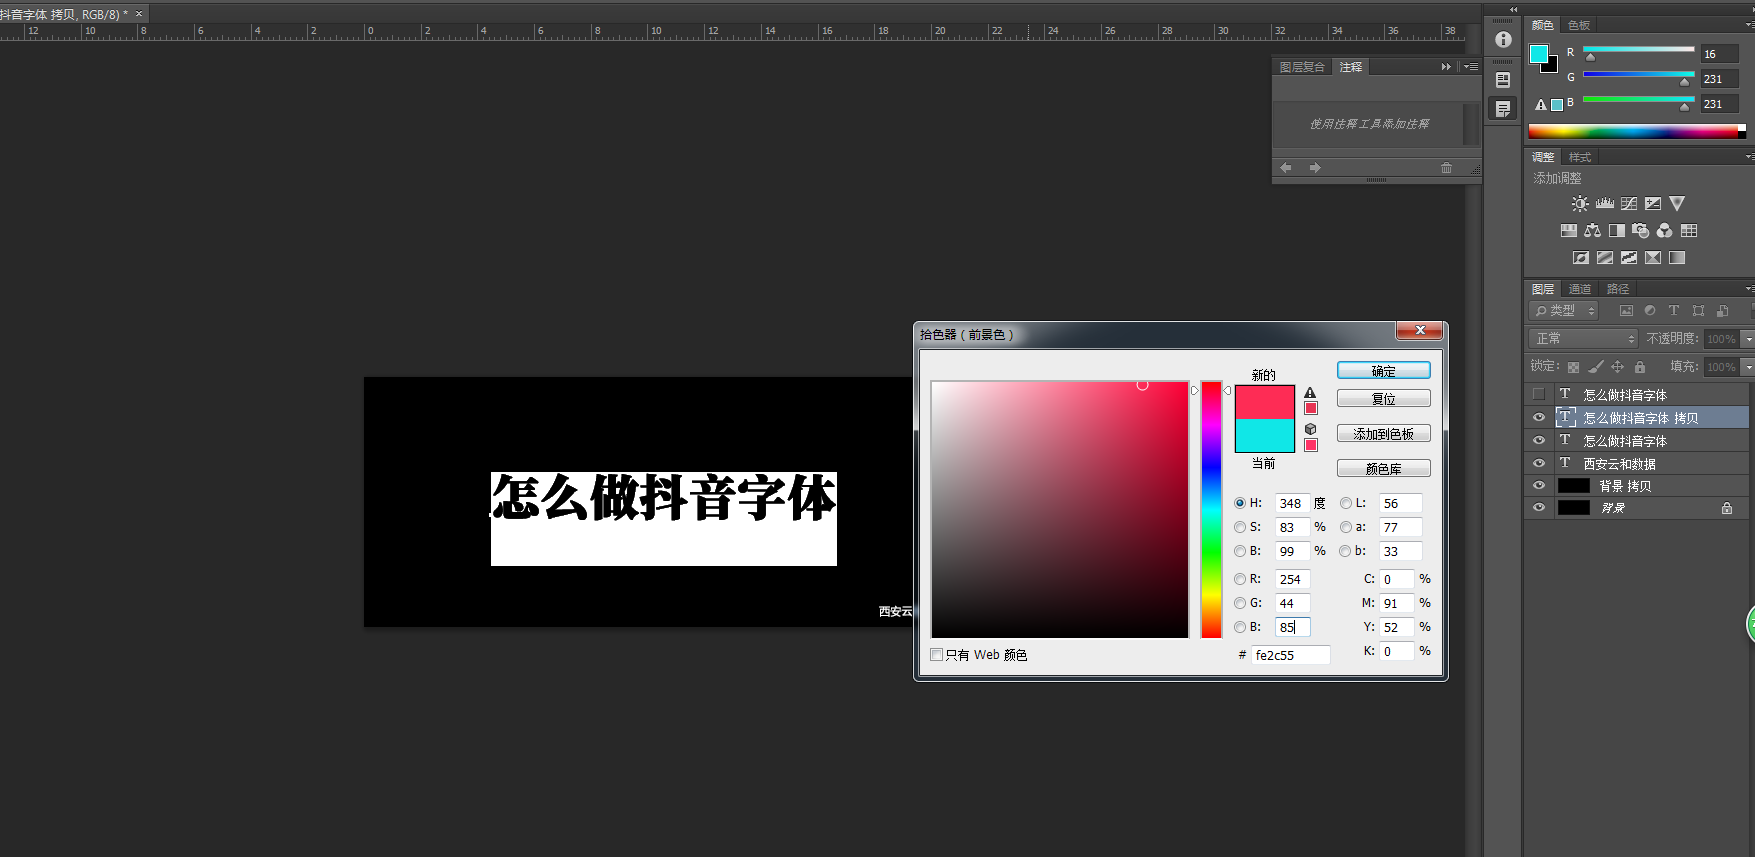Delete note trash icon in Notes panel
This screenshot has width=1755, height=857.
[x=1446, y=168]
